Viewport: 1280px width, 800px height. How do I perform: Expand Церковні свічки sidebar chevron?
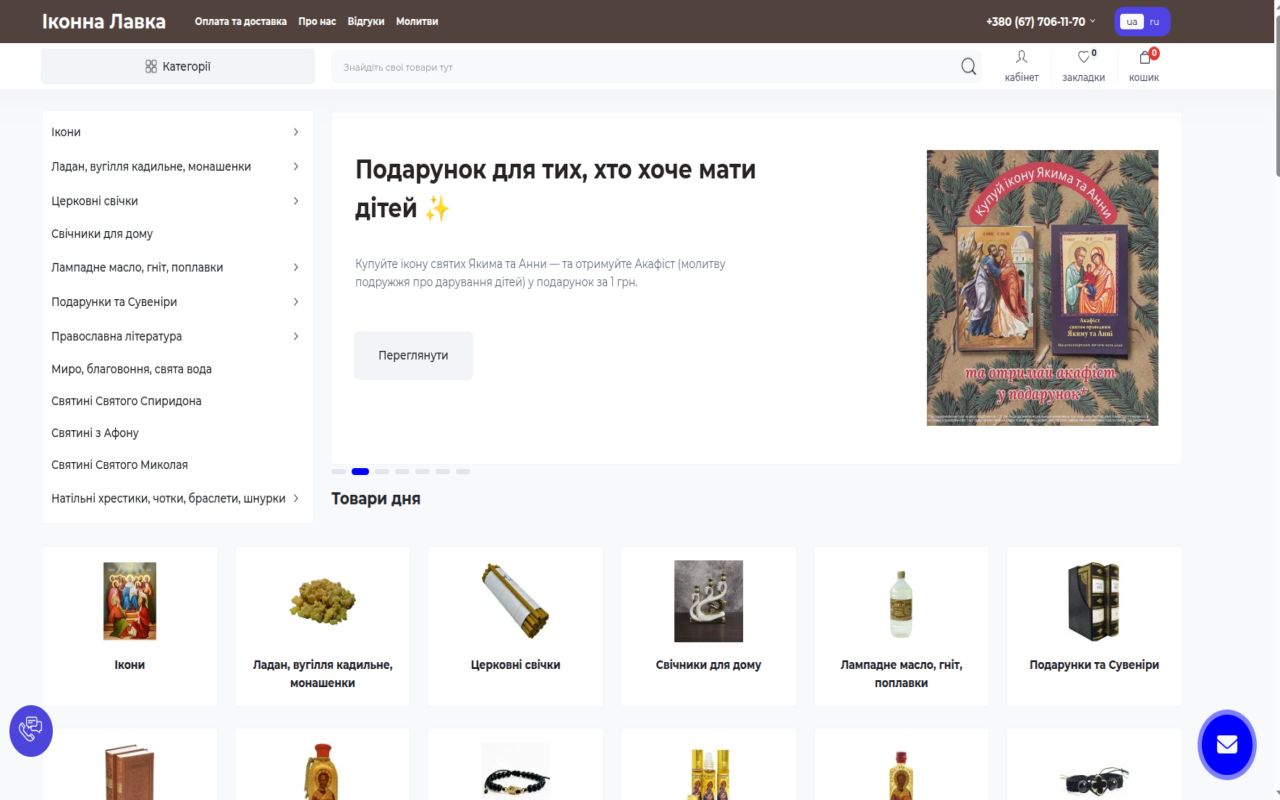point(296,201)
